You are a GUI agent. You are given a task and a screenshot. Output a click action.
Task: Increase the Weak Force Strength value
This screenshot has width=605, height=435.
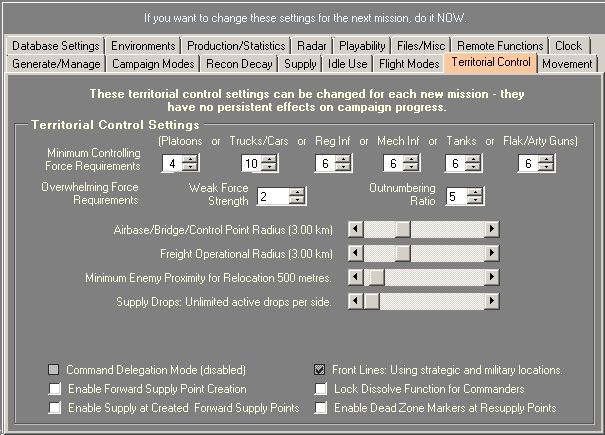[296, 192]
